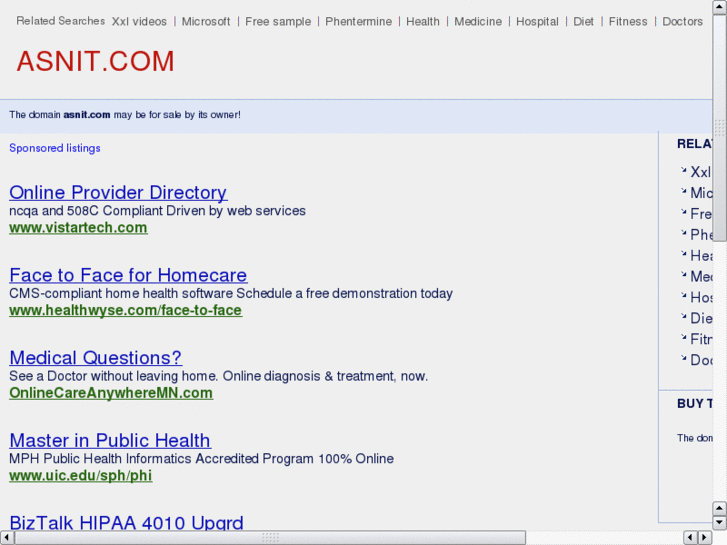The height and width of the screenshot is (545, 727).
Task: Open the Free sample related search
Action: pos(278,21)
